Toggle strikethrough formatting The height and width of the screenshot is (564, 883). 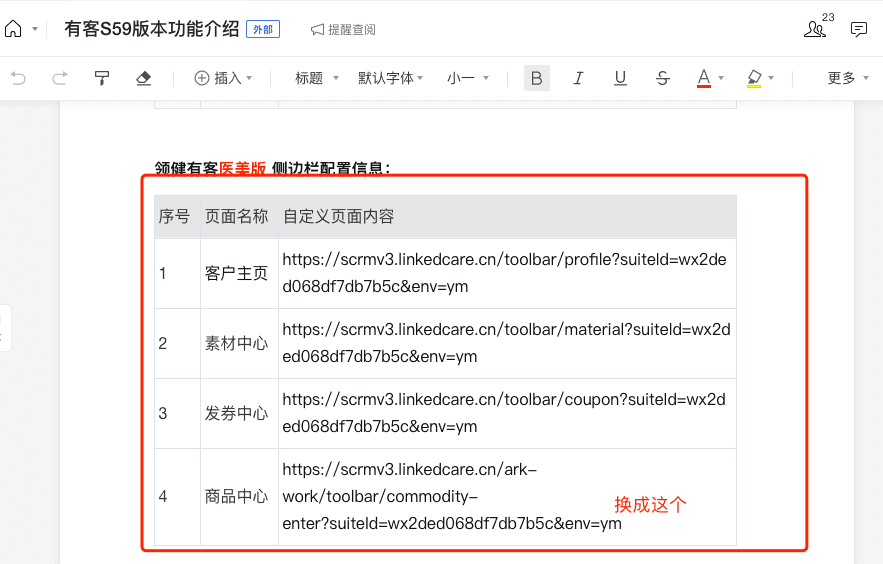point(662,78)
